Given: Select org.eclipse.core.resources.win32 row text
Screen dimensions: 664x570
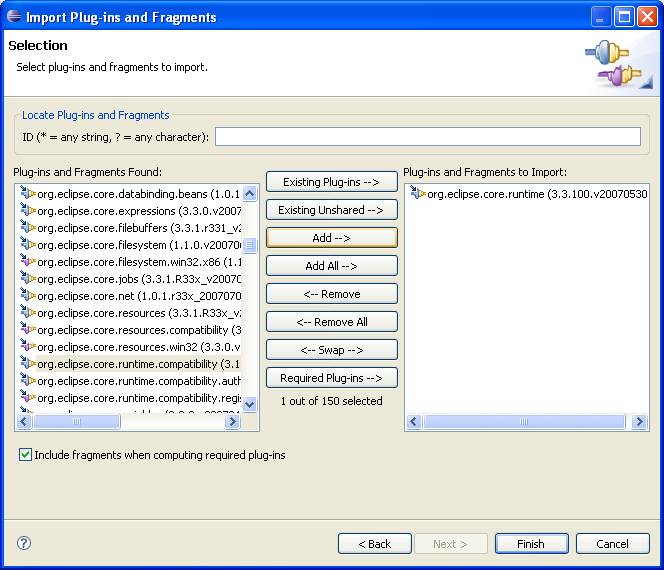Looking at the screenshot, I should [x=139, y=346].
